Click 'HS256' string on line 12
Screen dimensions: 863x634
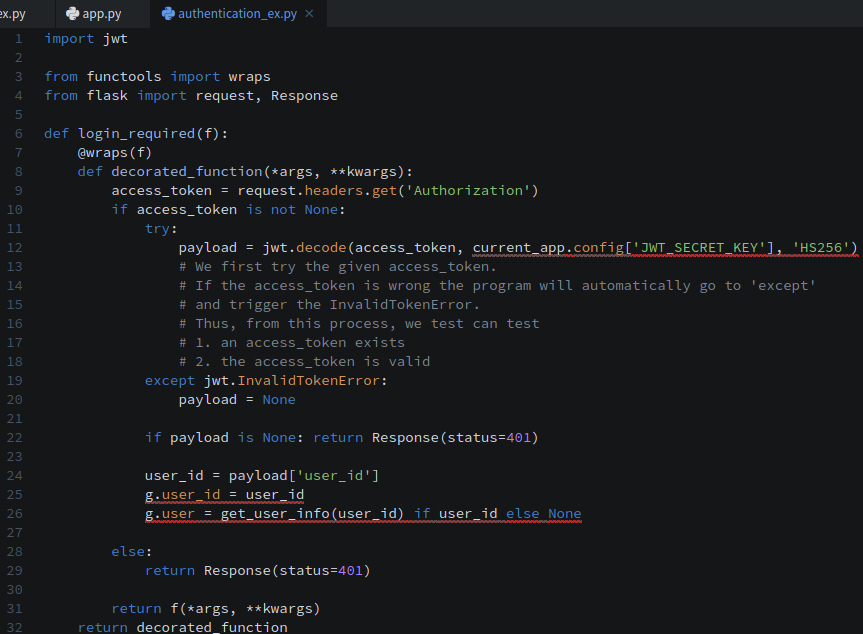[821, 248]
